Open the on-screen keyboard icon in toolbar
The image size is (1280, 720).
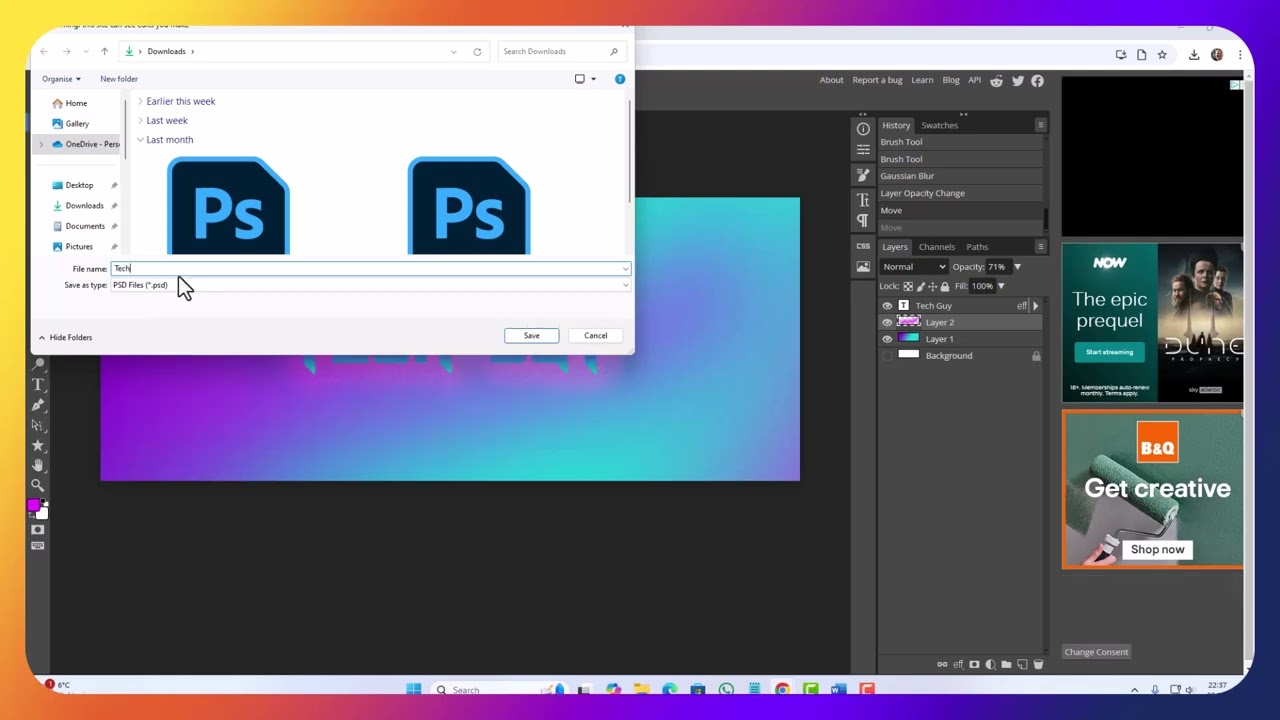pyautogui.click(x=38, y=546)
